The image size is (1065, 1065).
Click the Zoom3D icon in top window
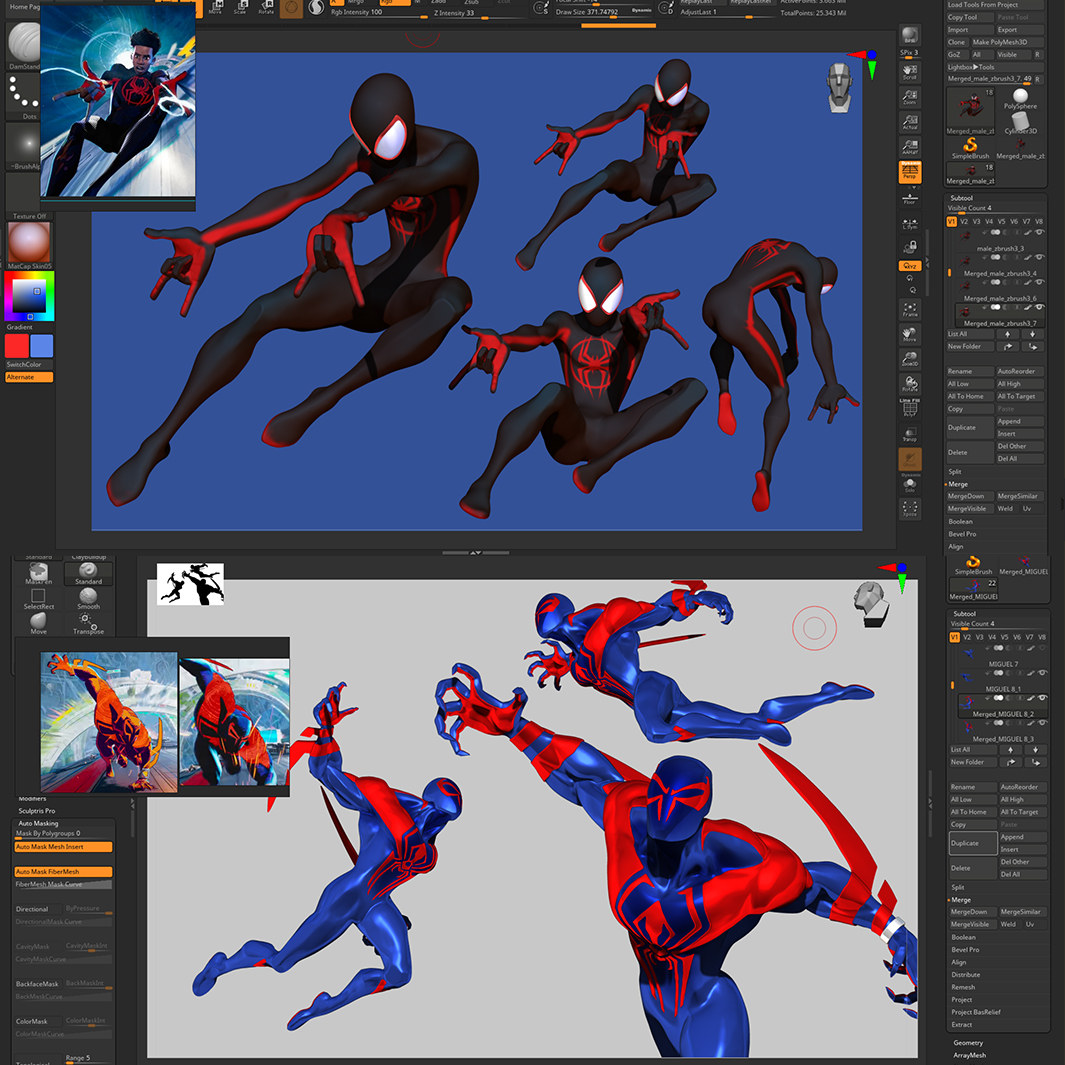(x=909, y=359)
